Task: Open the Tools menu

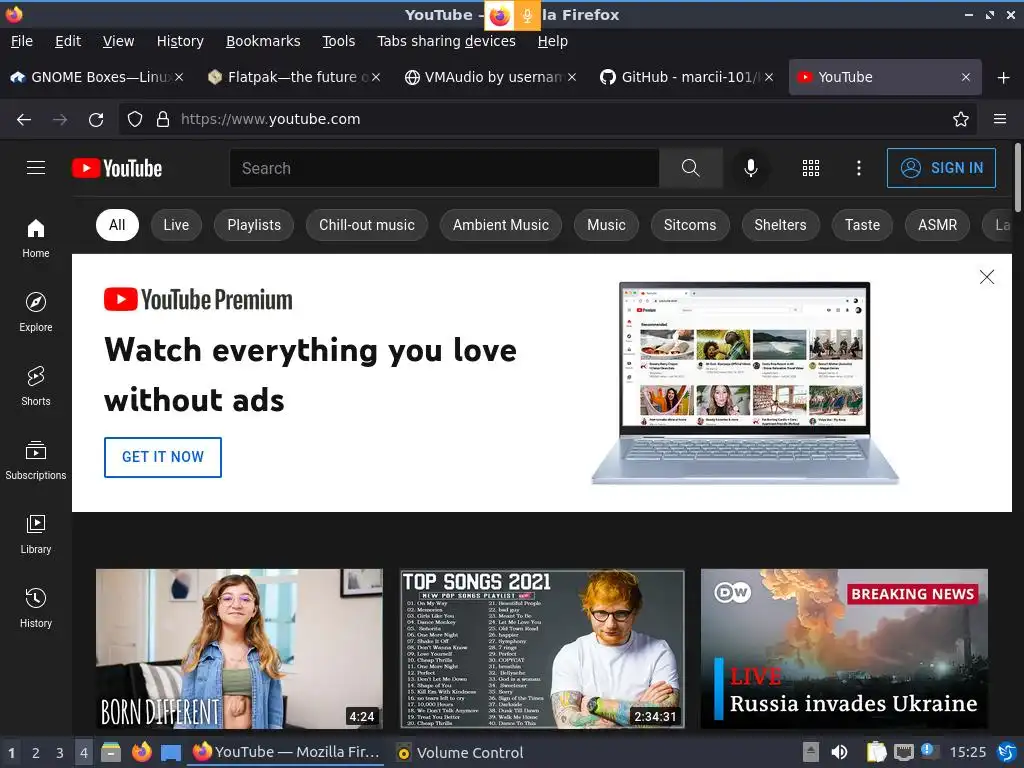Action: [338, 41]
